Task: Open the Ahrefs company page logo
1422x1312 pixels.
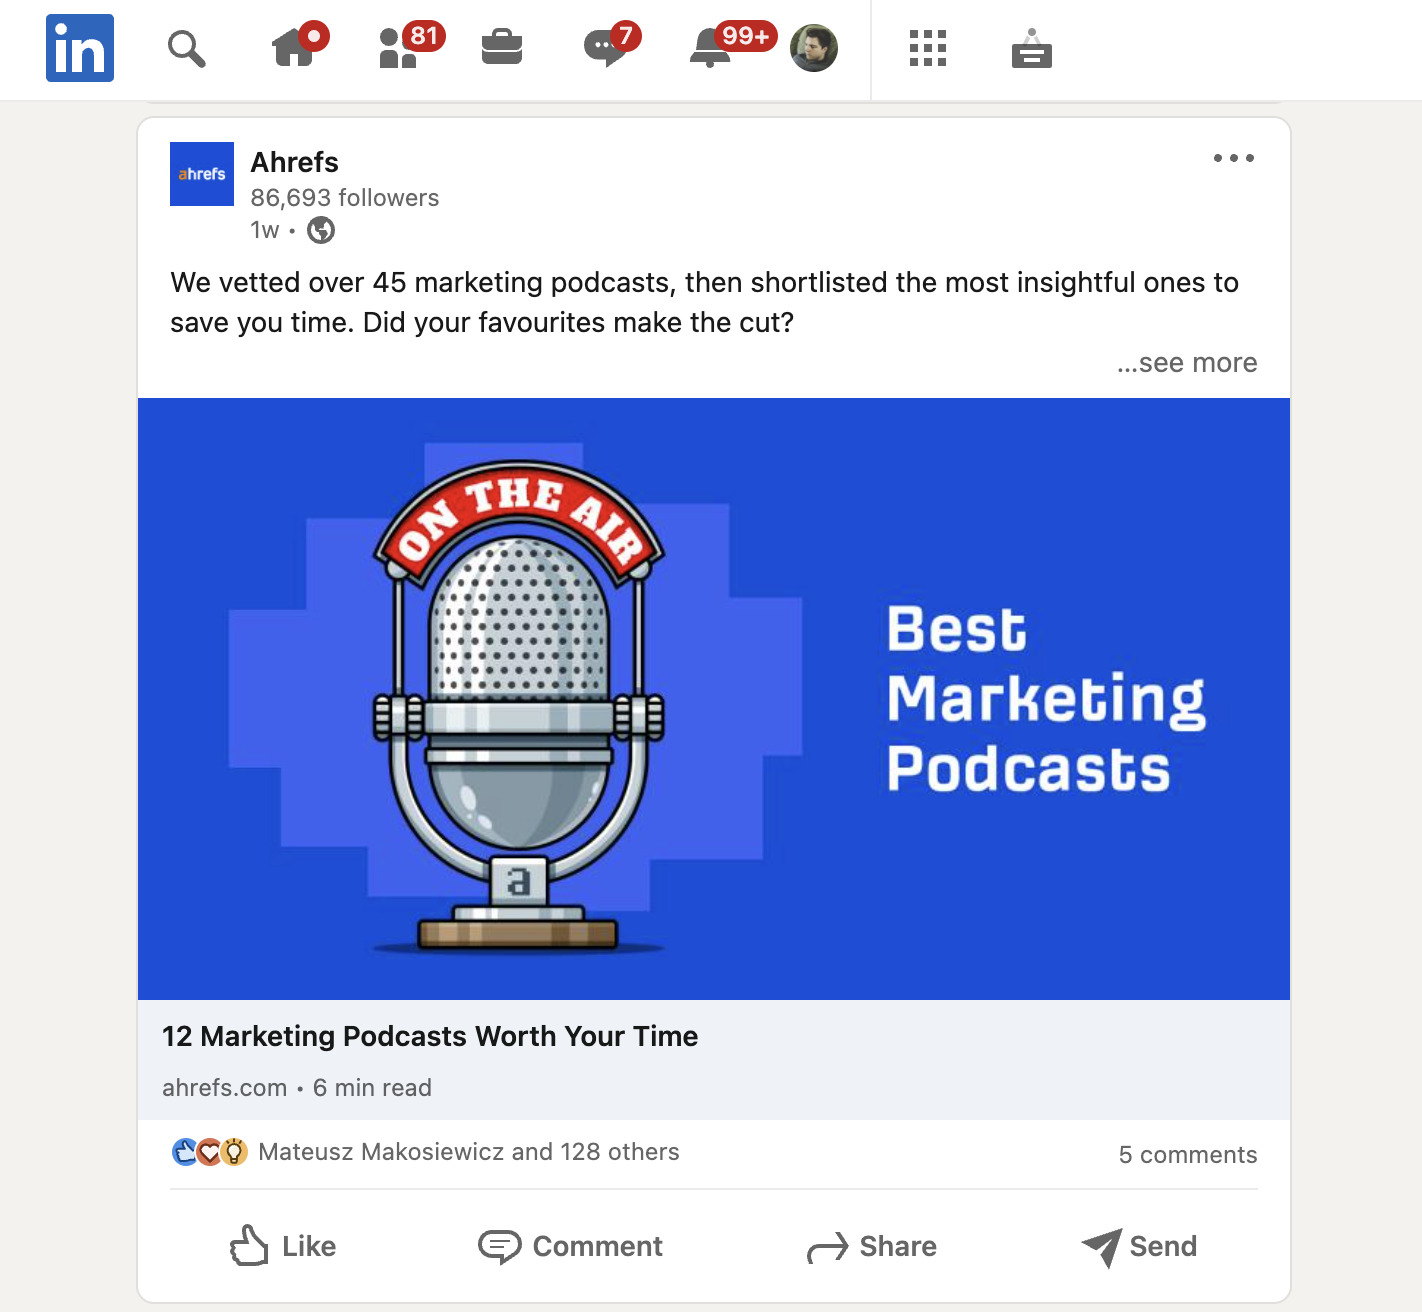Action: click(x=201, y=173)
